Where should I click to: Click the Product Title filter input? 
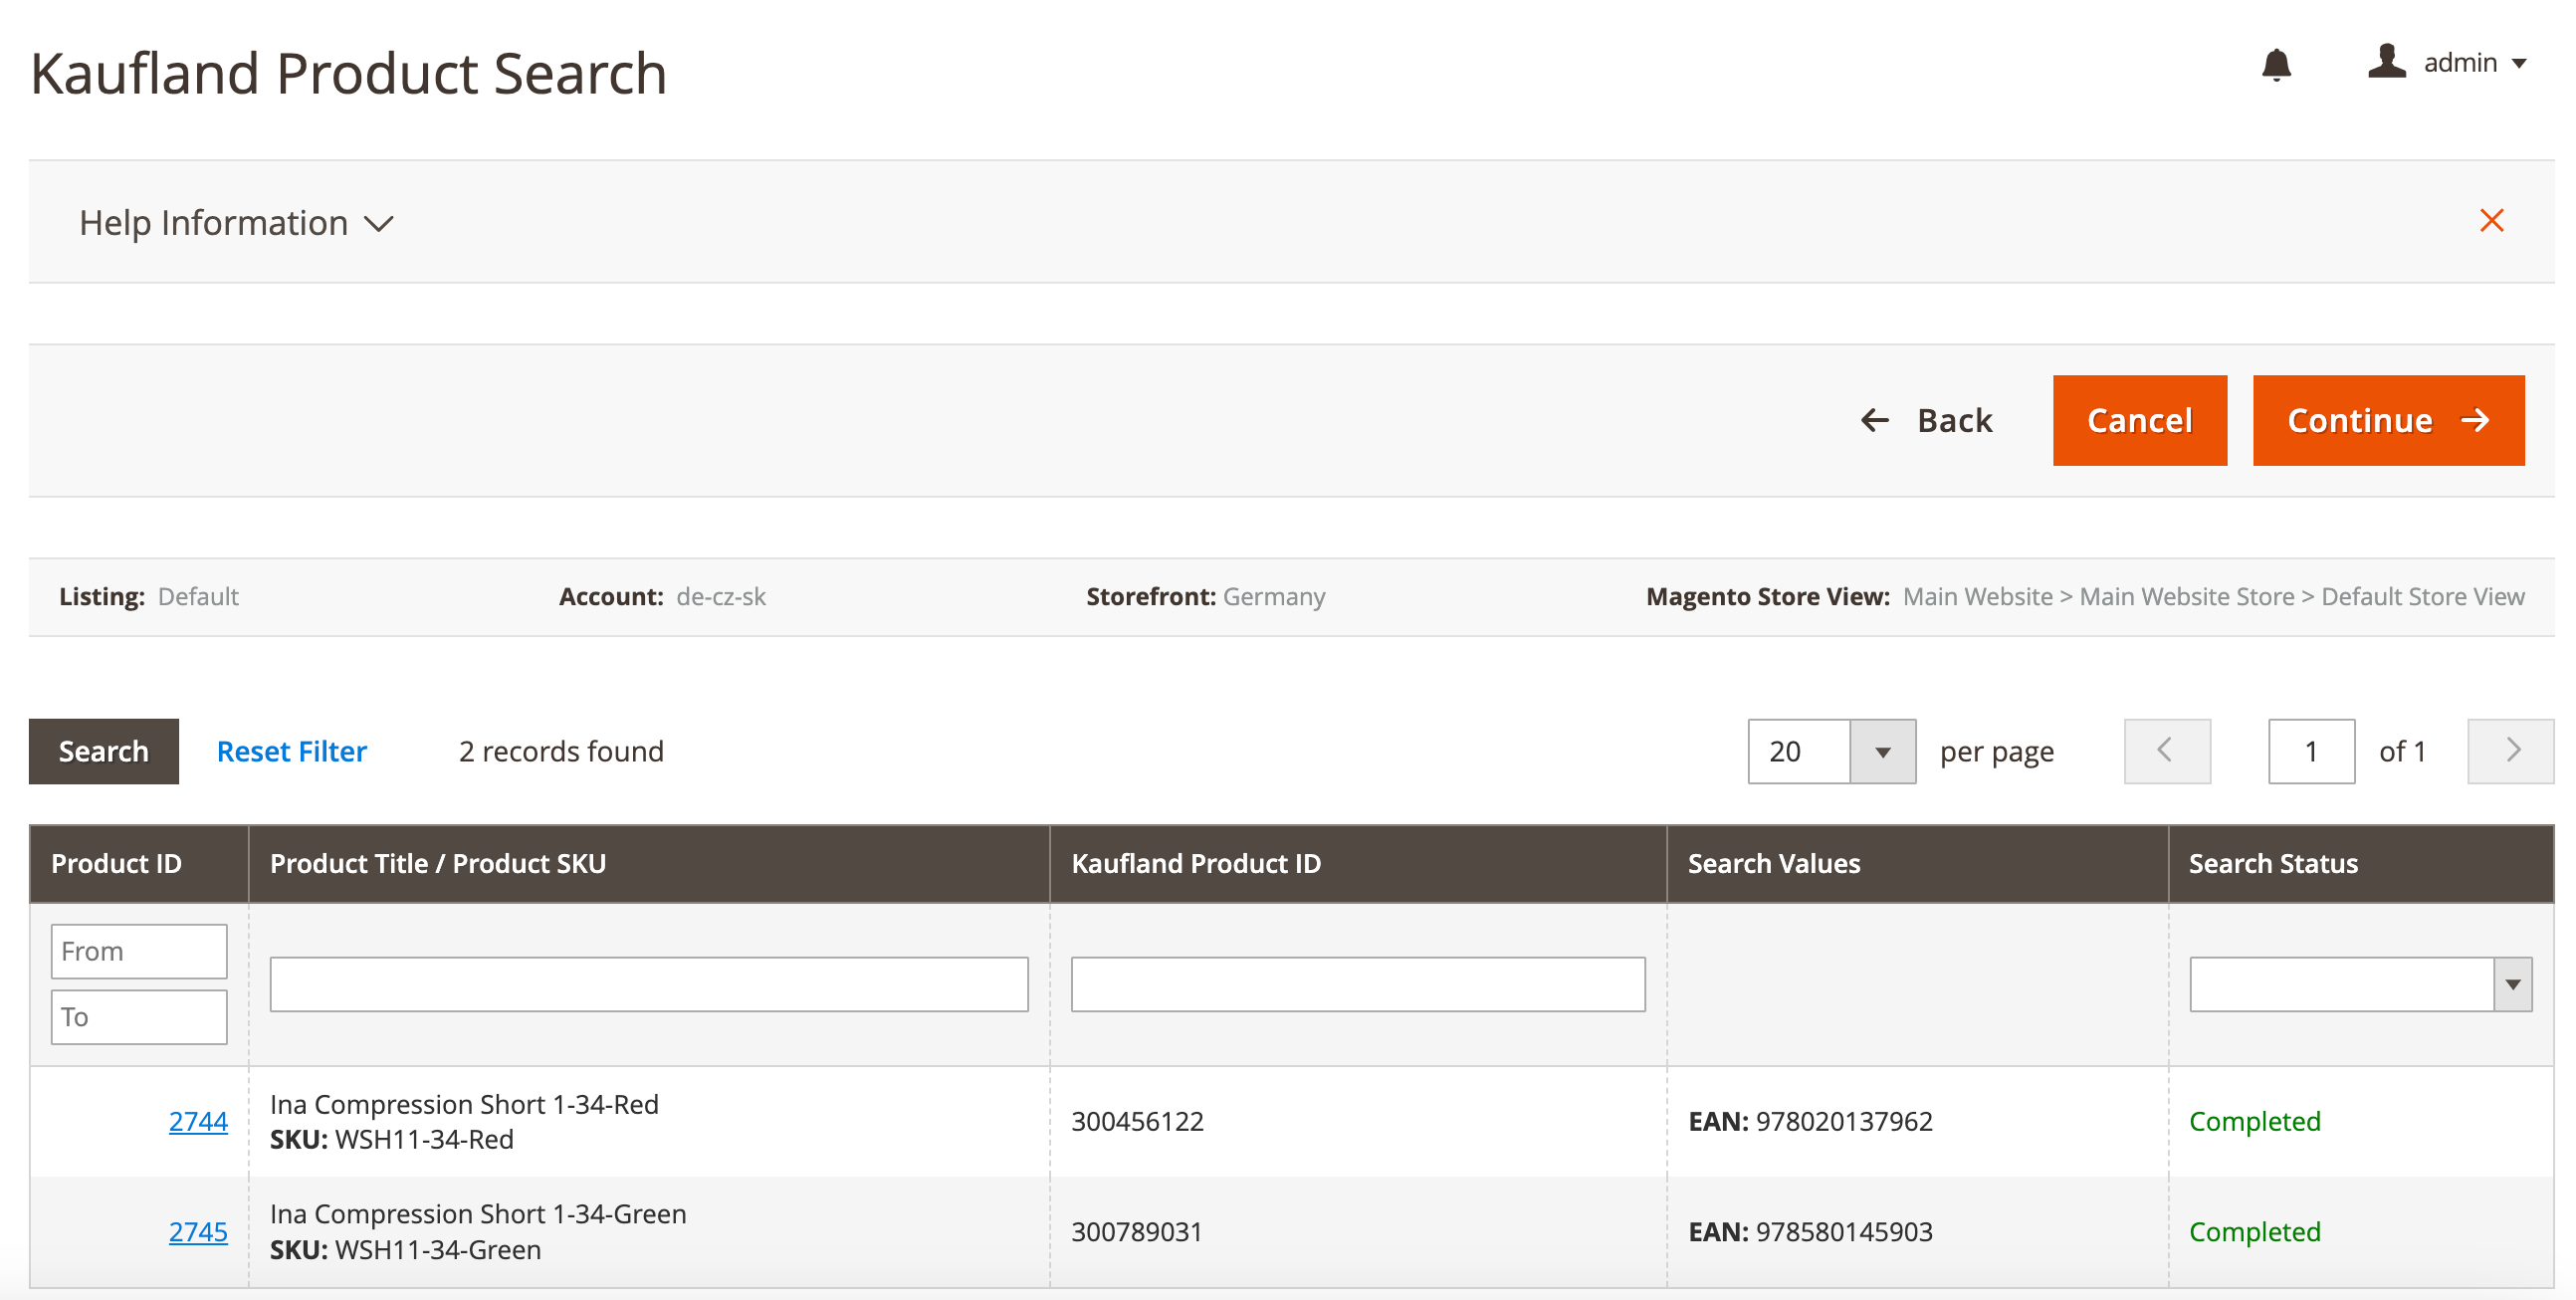648,984
